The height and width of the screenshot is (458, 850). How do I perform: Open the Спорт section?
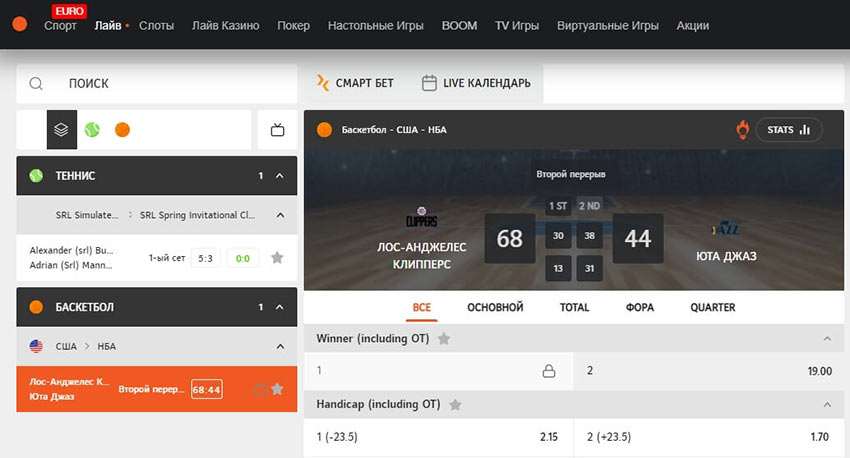coord(60,25)
